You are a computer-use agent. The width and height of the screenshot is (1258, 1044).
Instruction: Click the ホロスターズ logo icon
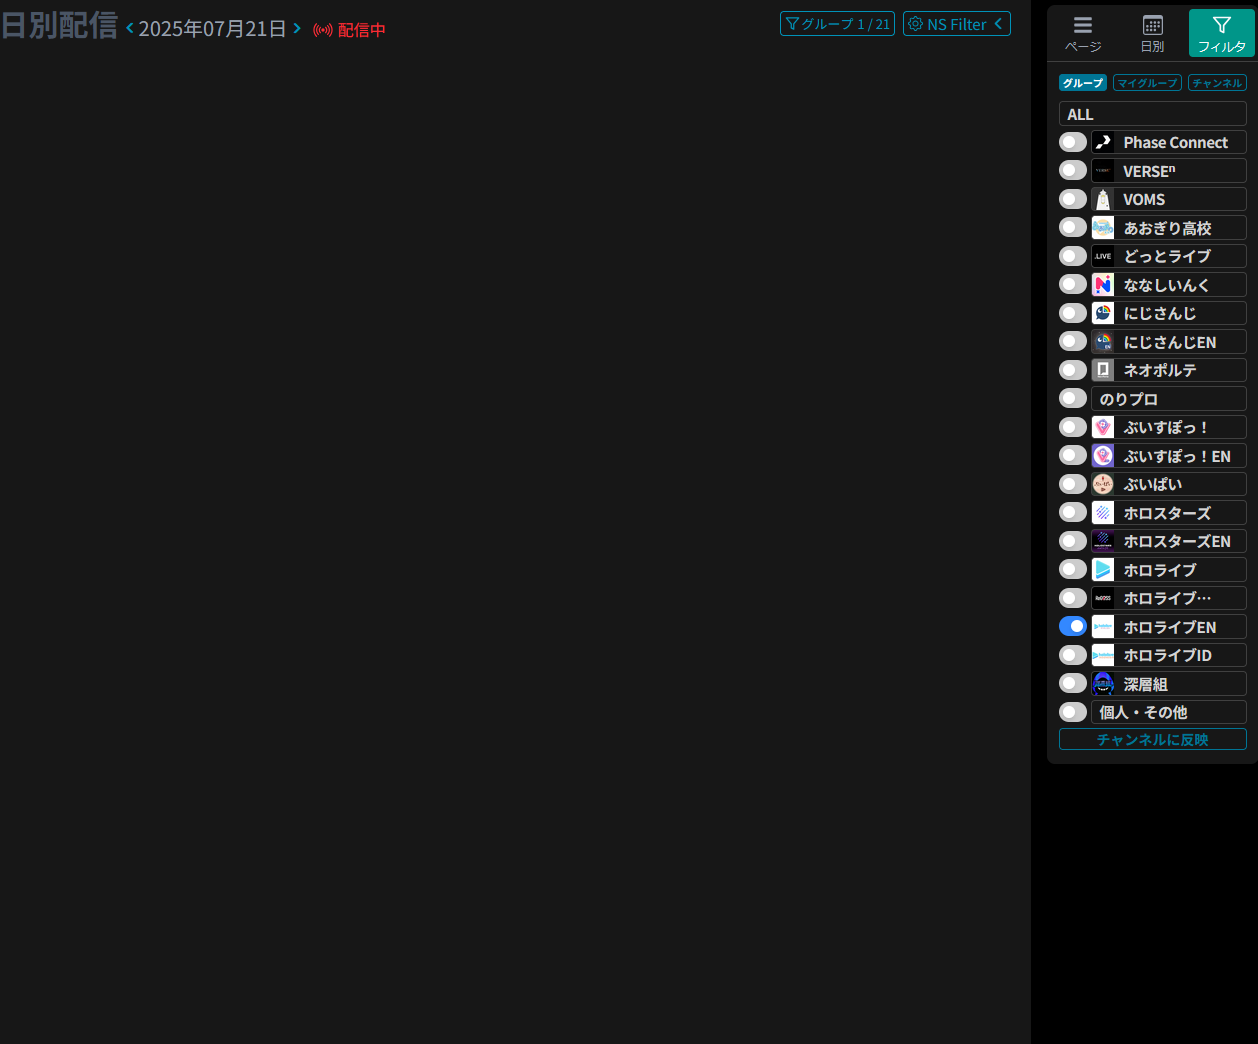[1103, 512]
